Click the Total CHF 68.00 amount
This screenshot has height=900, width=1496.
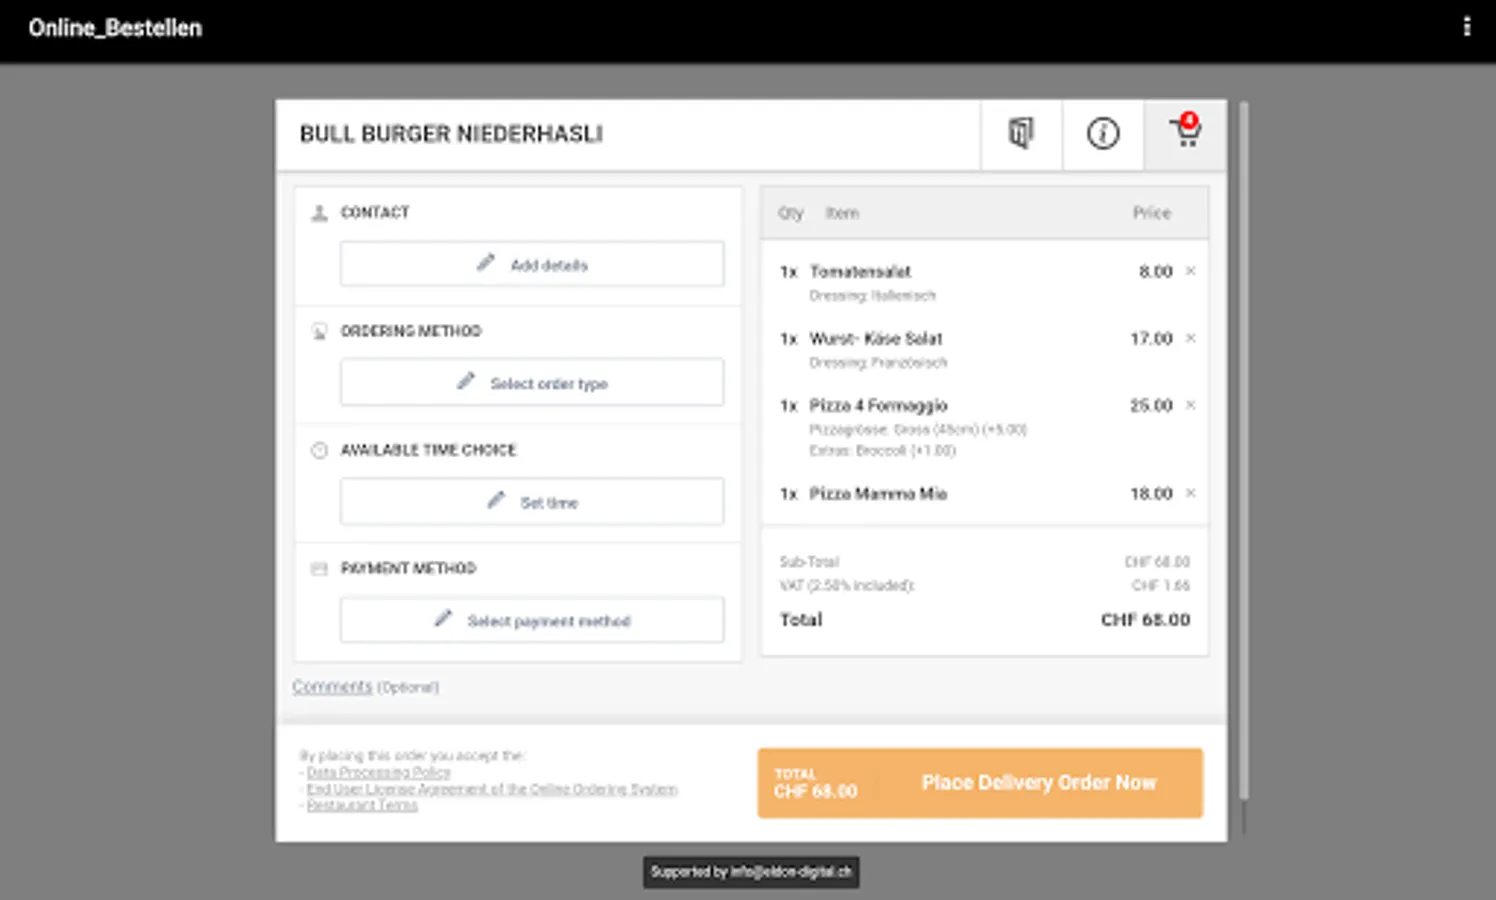click(x=1145, y=620)
